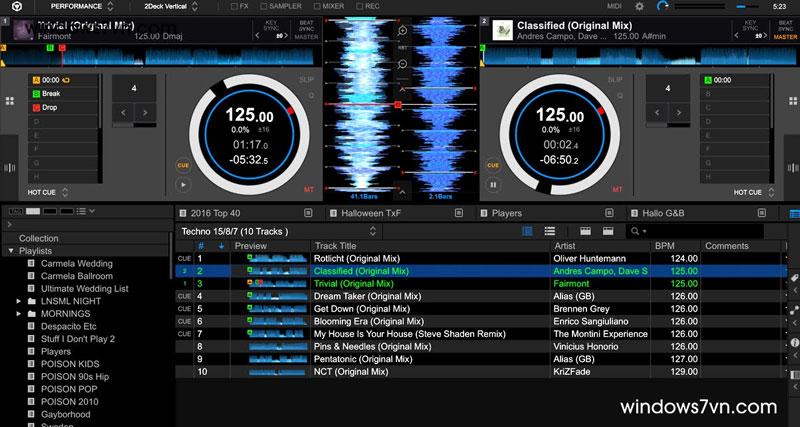Click the first artwork view icon
800x427 pixels.
pyautogui.click(x=585, y=232)
